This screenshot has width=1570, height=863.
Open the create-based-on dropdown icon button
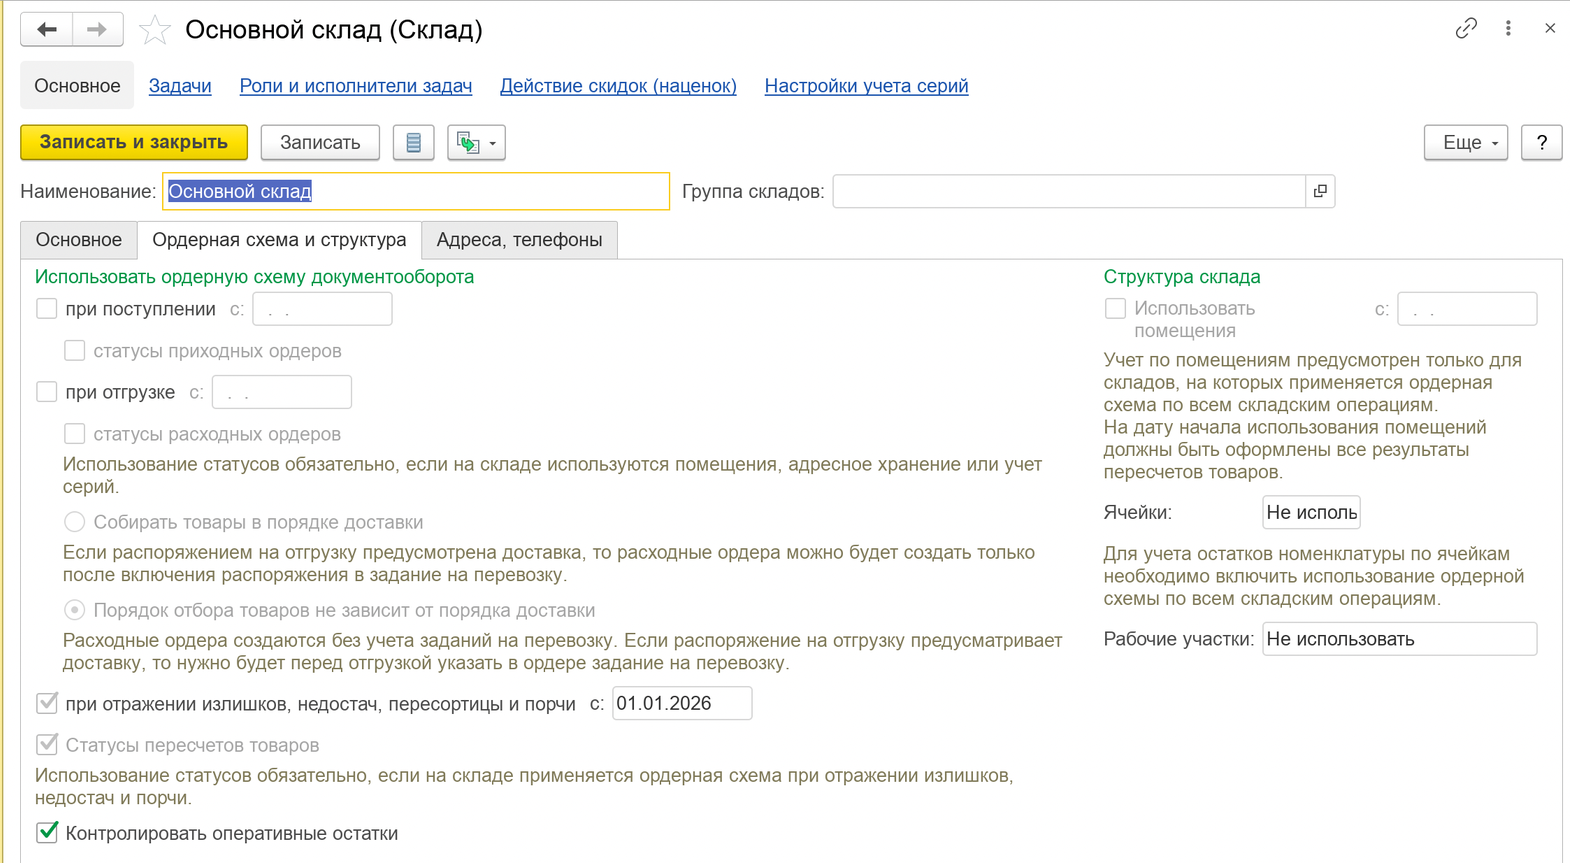point(476,143)
